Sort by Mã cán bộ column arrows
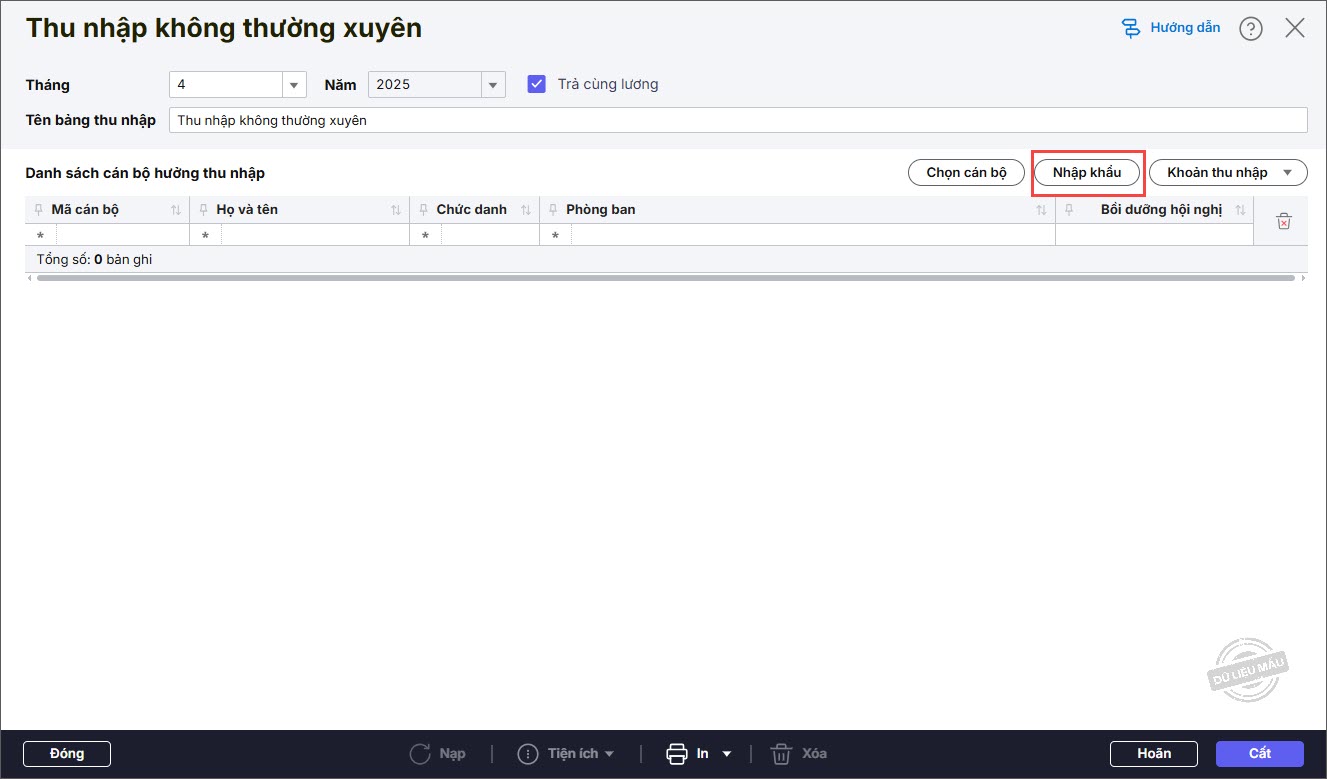This screenshot has width=1327, height=779. (176, 210)
